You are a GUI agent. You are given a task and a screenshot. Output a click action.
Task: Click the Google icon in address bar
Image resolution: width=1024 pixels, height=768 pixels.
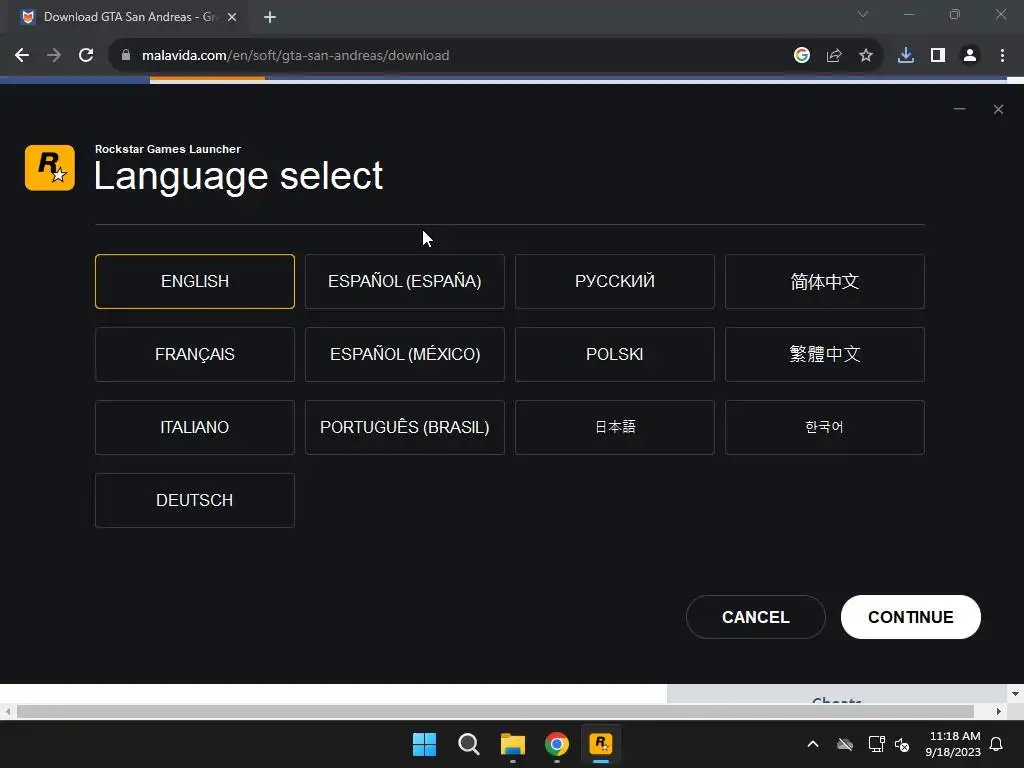[802, 56]
